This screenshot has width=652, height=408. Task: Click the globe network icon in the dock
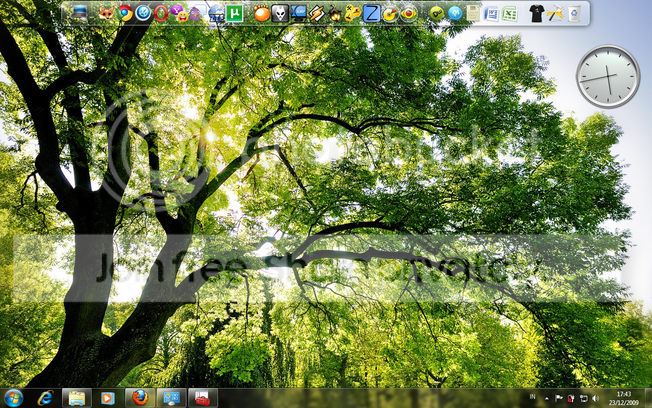[216, 13]
